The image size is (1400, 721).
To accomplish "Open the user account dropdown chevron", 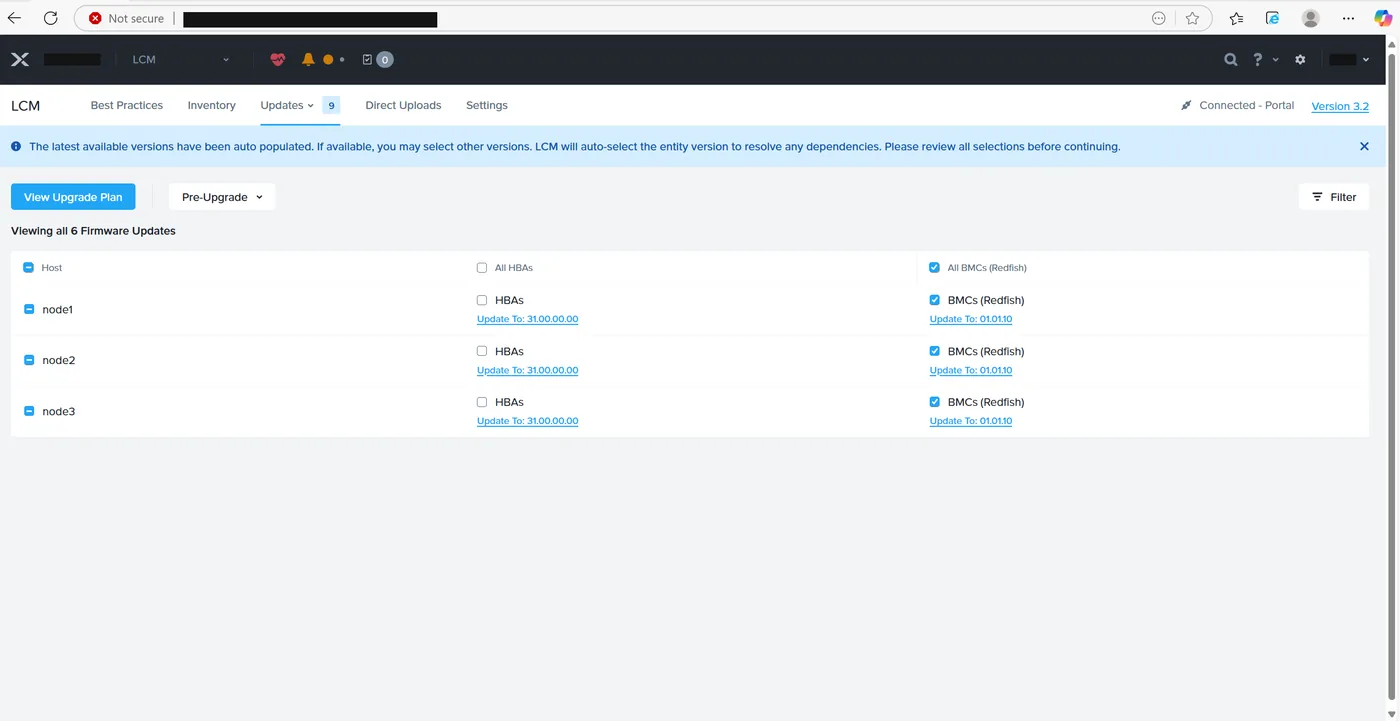I will tap(1366, 60).
